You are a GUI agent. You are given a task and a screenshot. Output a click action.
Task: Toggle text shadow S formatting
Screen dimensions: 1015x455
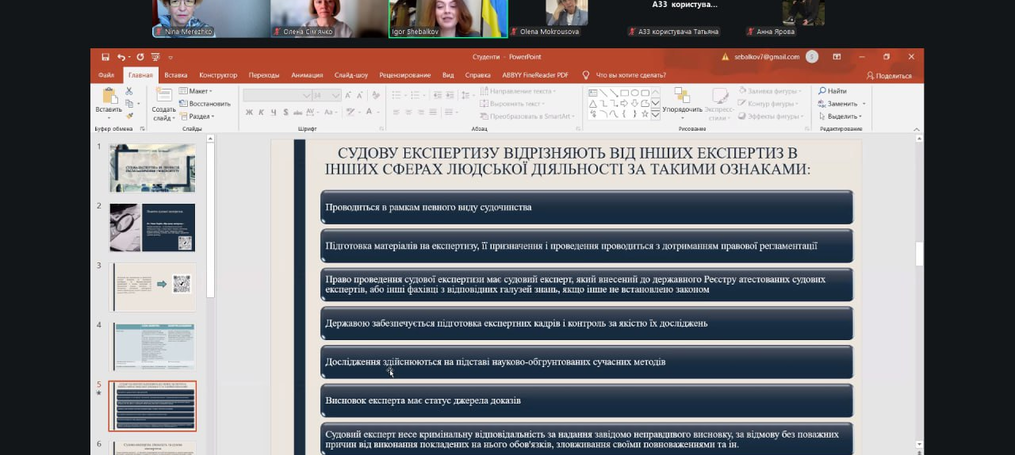(x=285, y=113)
